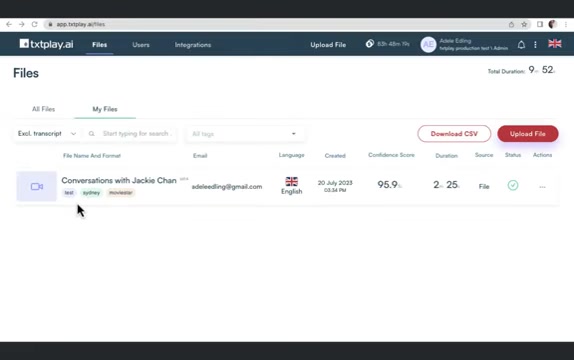Open the browser three-dot menu
The width and height of the screenshot is (574, 360).
[x=566, y=24]
